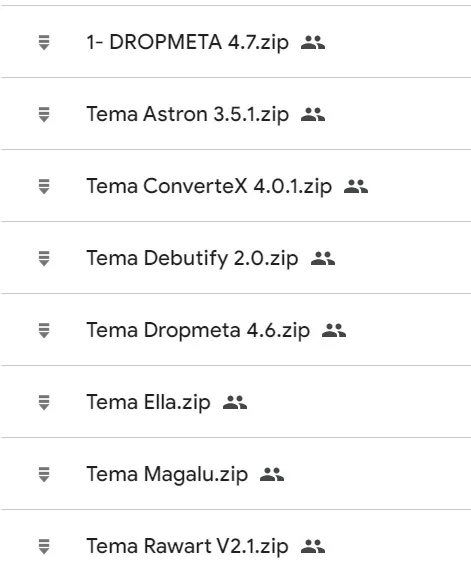The width and height of the screenshot is (471, 578).
Task: Click the shared icon after Tema Ella.zip
Action: [235, 402]
